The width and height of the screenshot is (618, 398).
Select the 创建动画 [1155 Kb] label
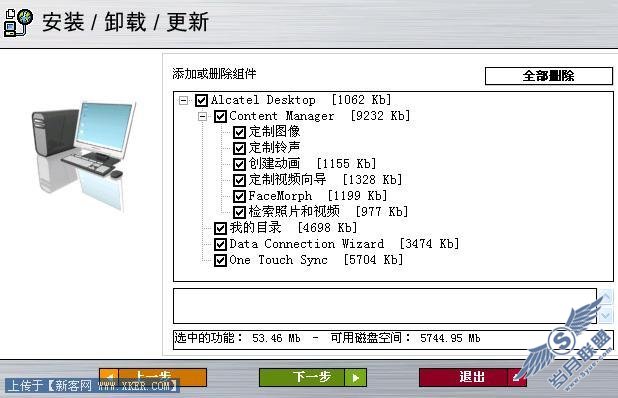coord(312,164)
